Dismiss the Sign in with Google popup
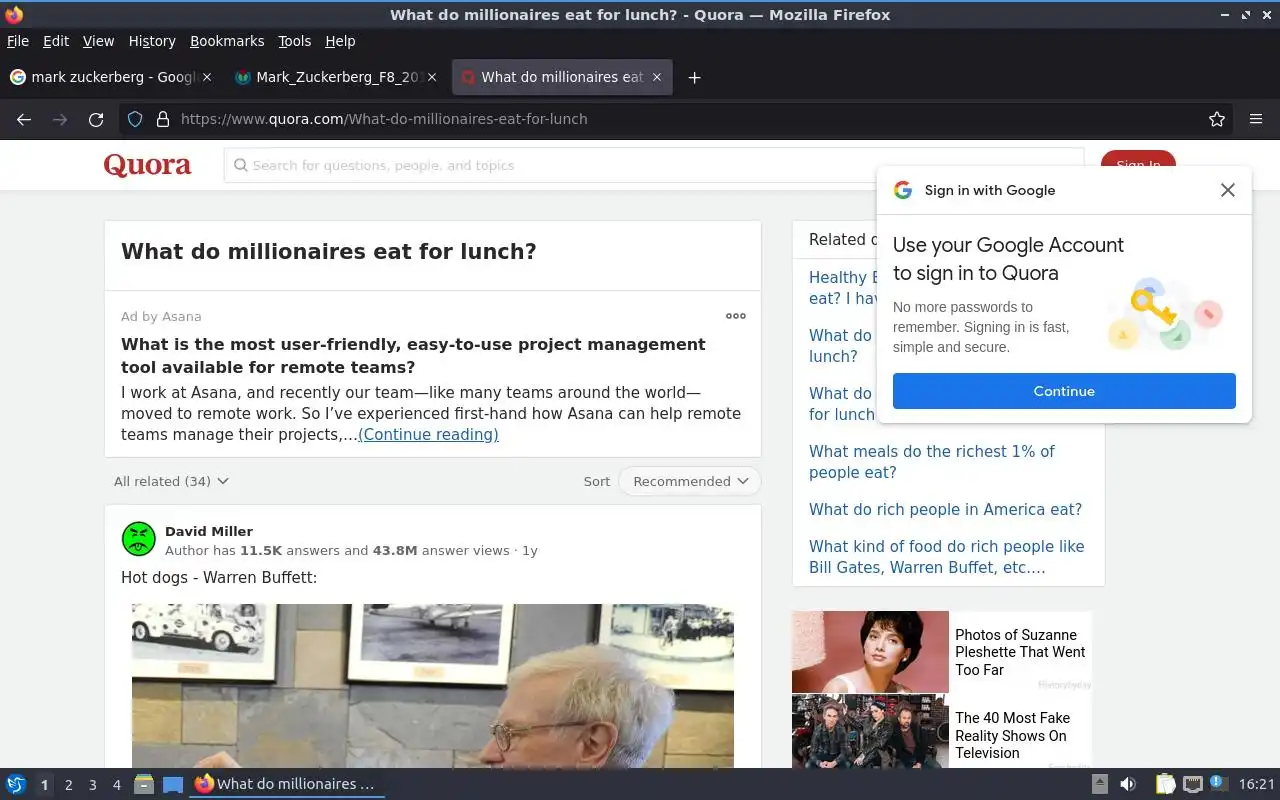This screenshot has height=800, width=1280. [1228, 190]
